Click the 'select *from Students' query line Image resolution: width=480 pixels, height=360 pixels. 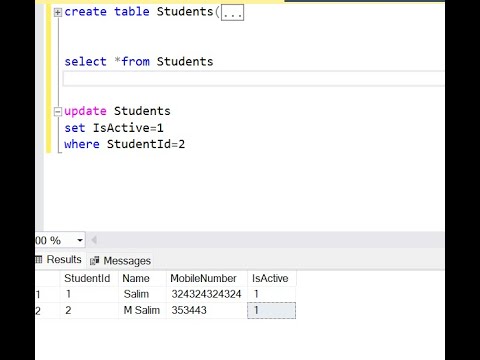pyautogui.click(x=139, y=62)
